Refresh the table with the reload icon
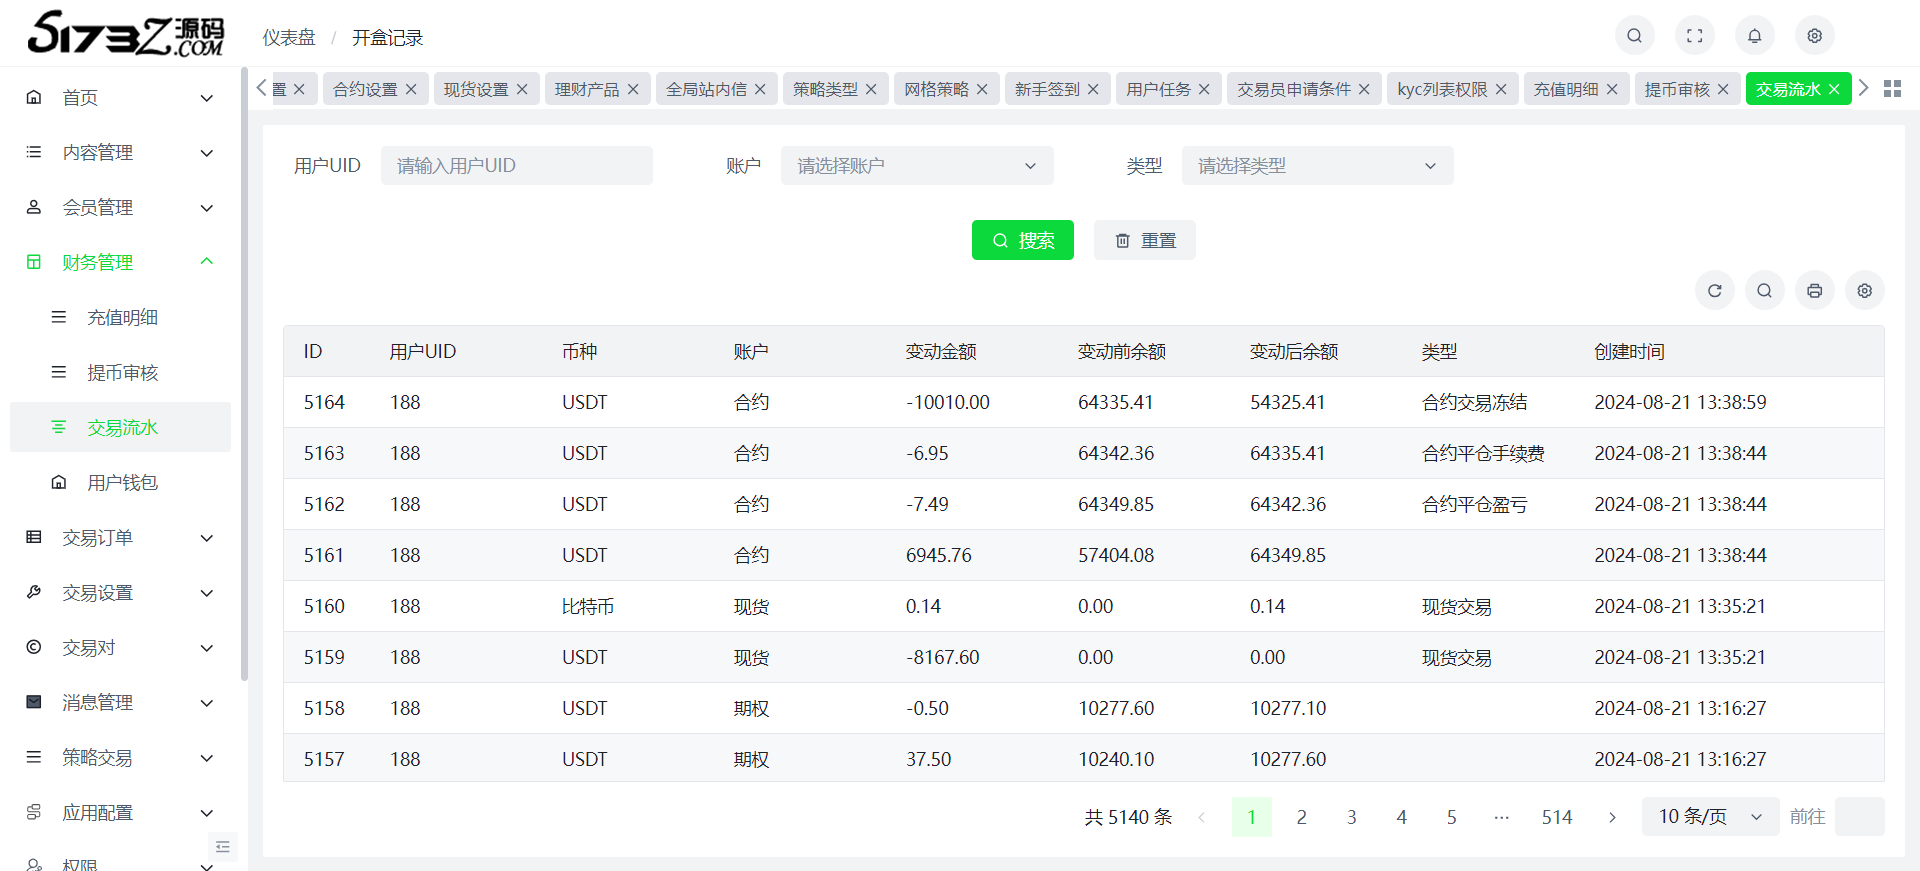This screenshot has height=871, width=1920. pyautogui.click(x=1714, y=291)
